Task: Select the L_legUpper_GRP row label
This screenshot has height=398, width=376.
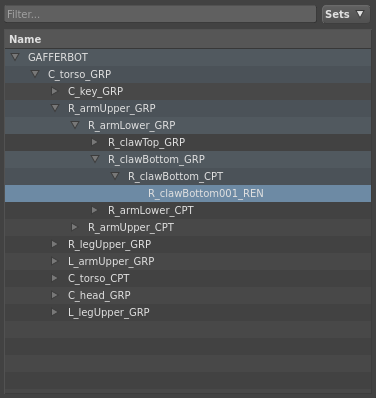Action: [x=109, y=312]
